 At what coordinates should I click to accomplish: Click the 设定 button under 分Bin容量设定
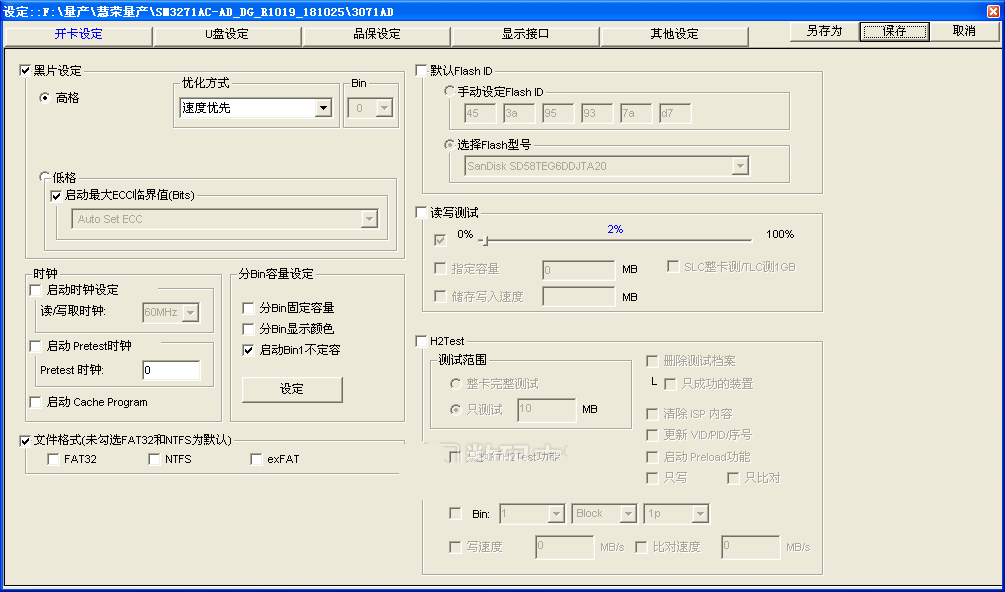coord(292,389)
